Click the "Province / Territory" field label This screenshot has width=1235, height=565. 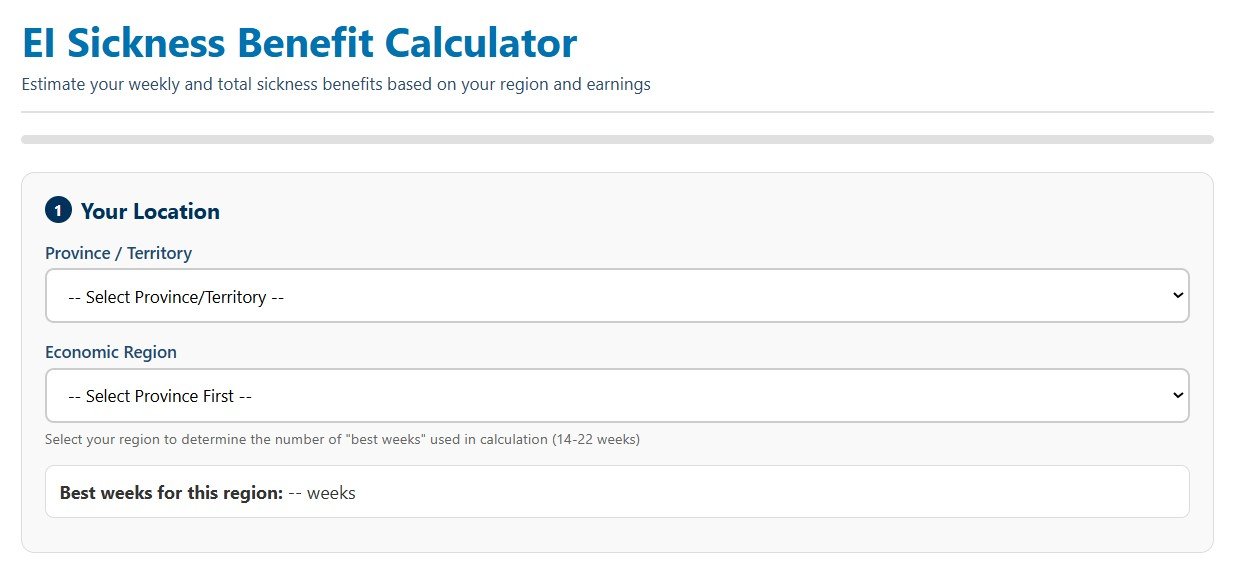tap(118, 253)
